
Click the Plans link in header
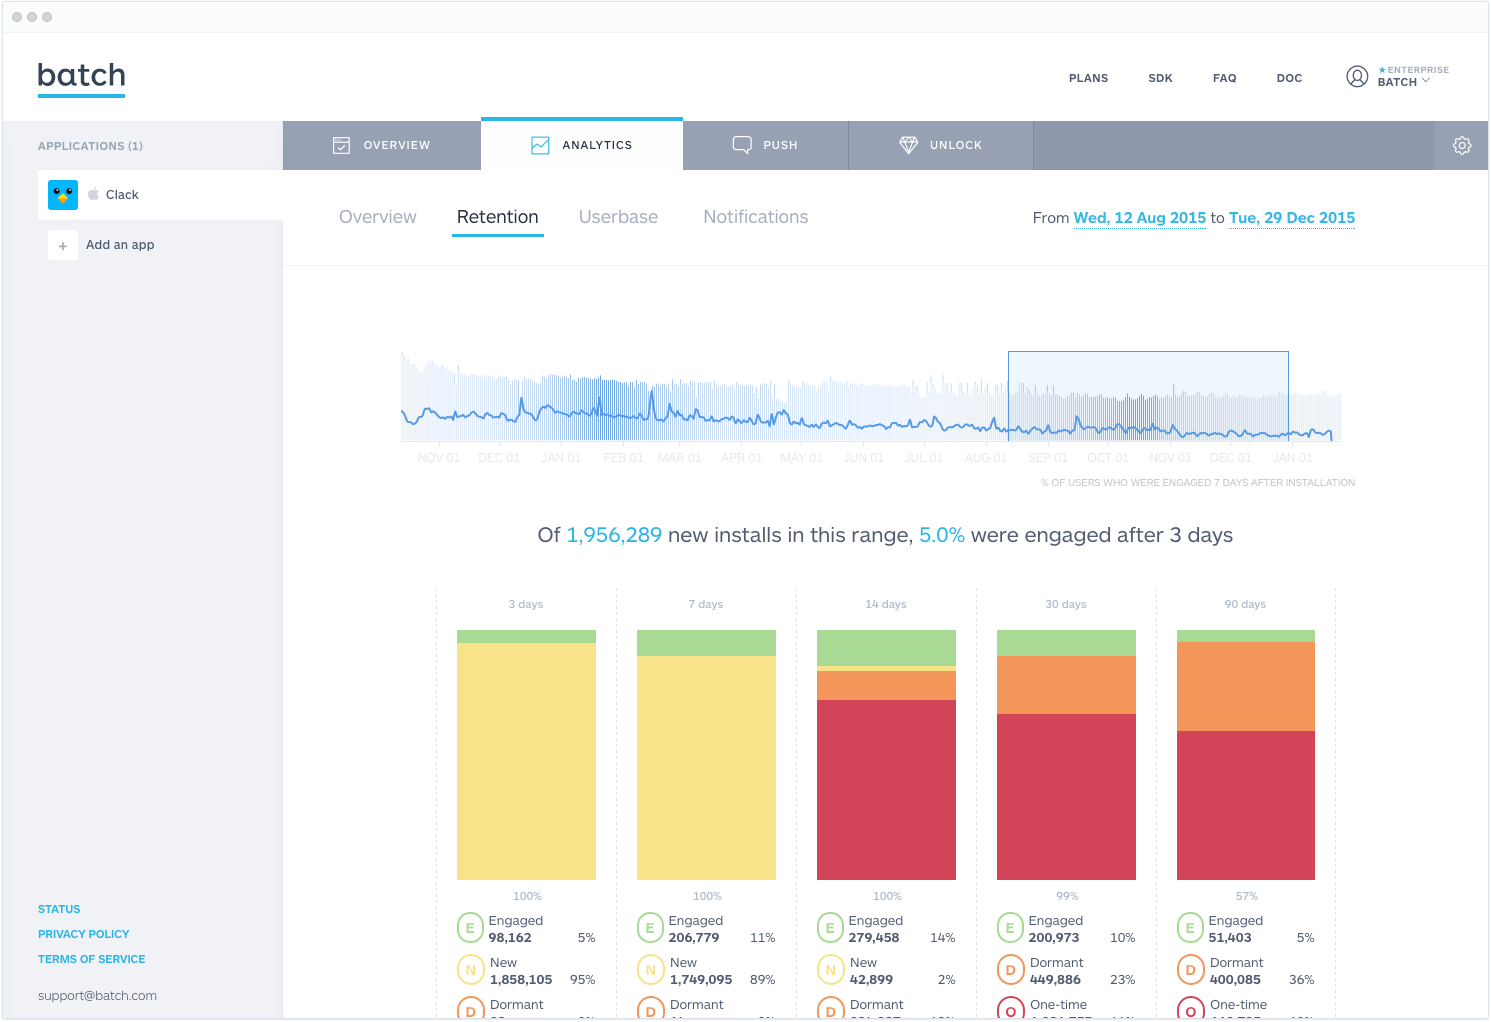[x=1088, y=78]
